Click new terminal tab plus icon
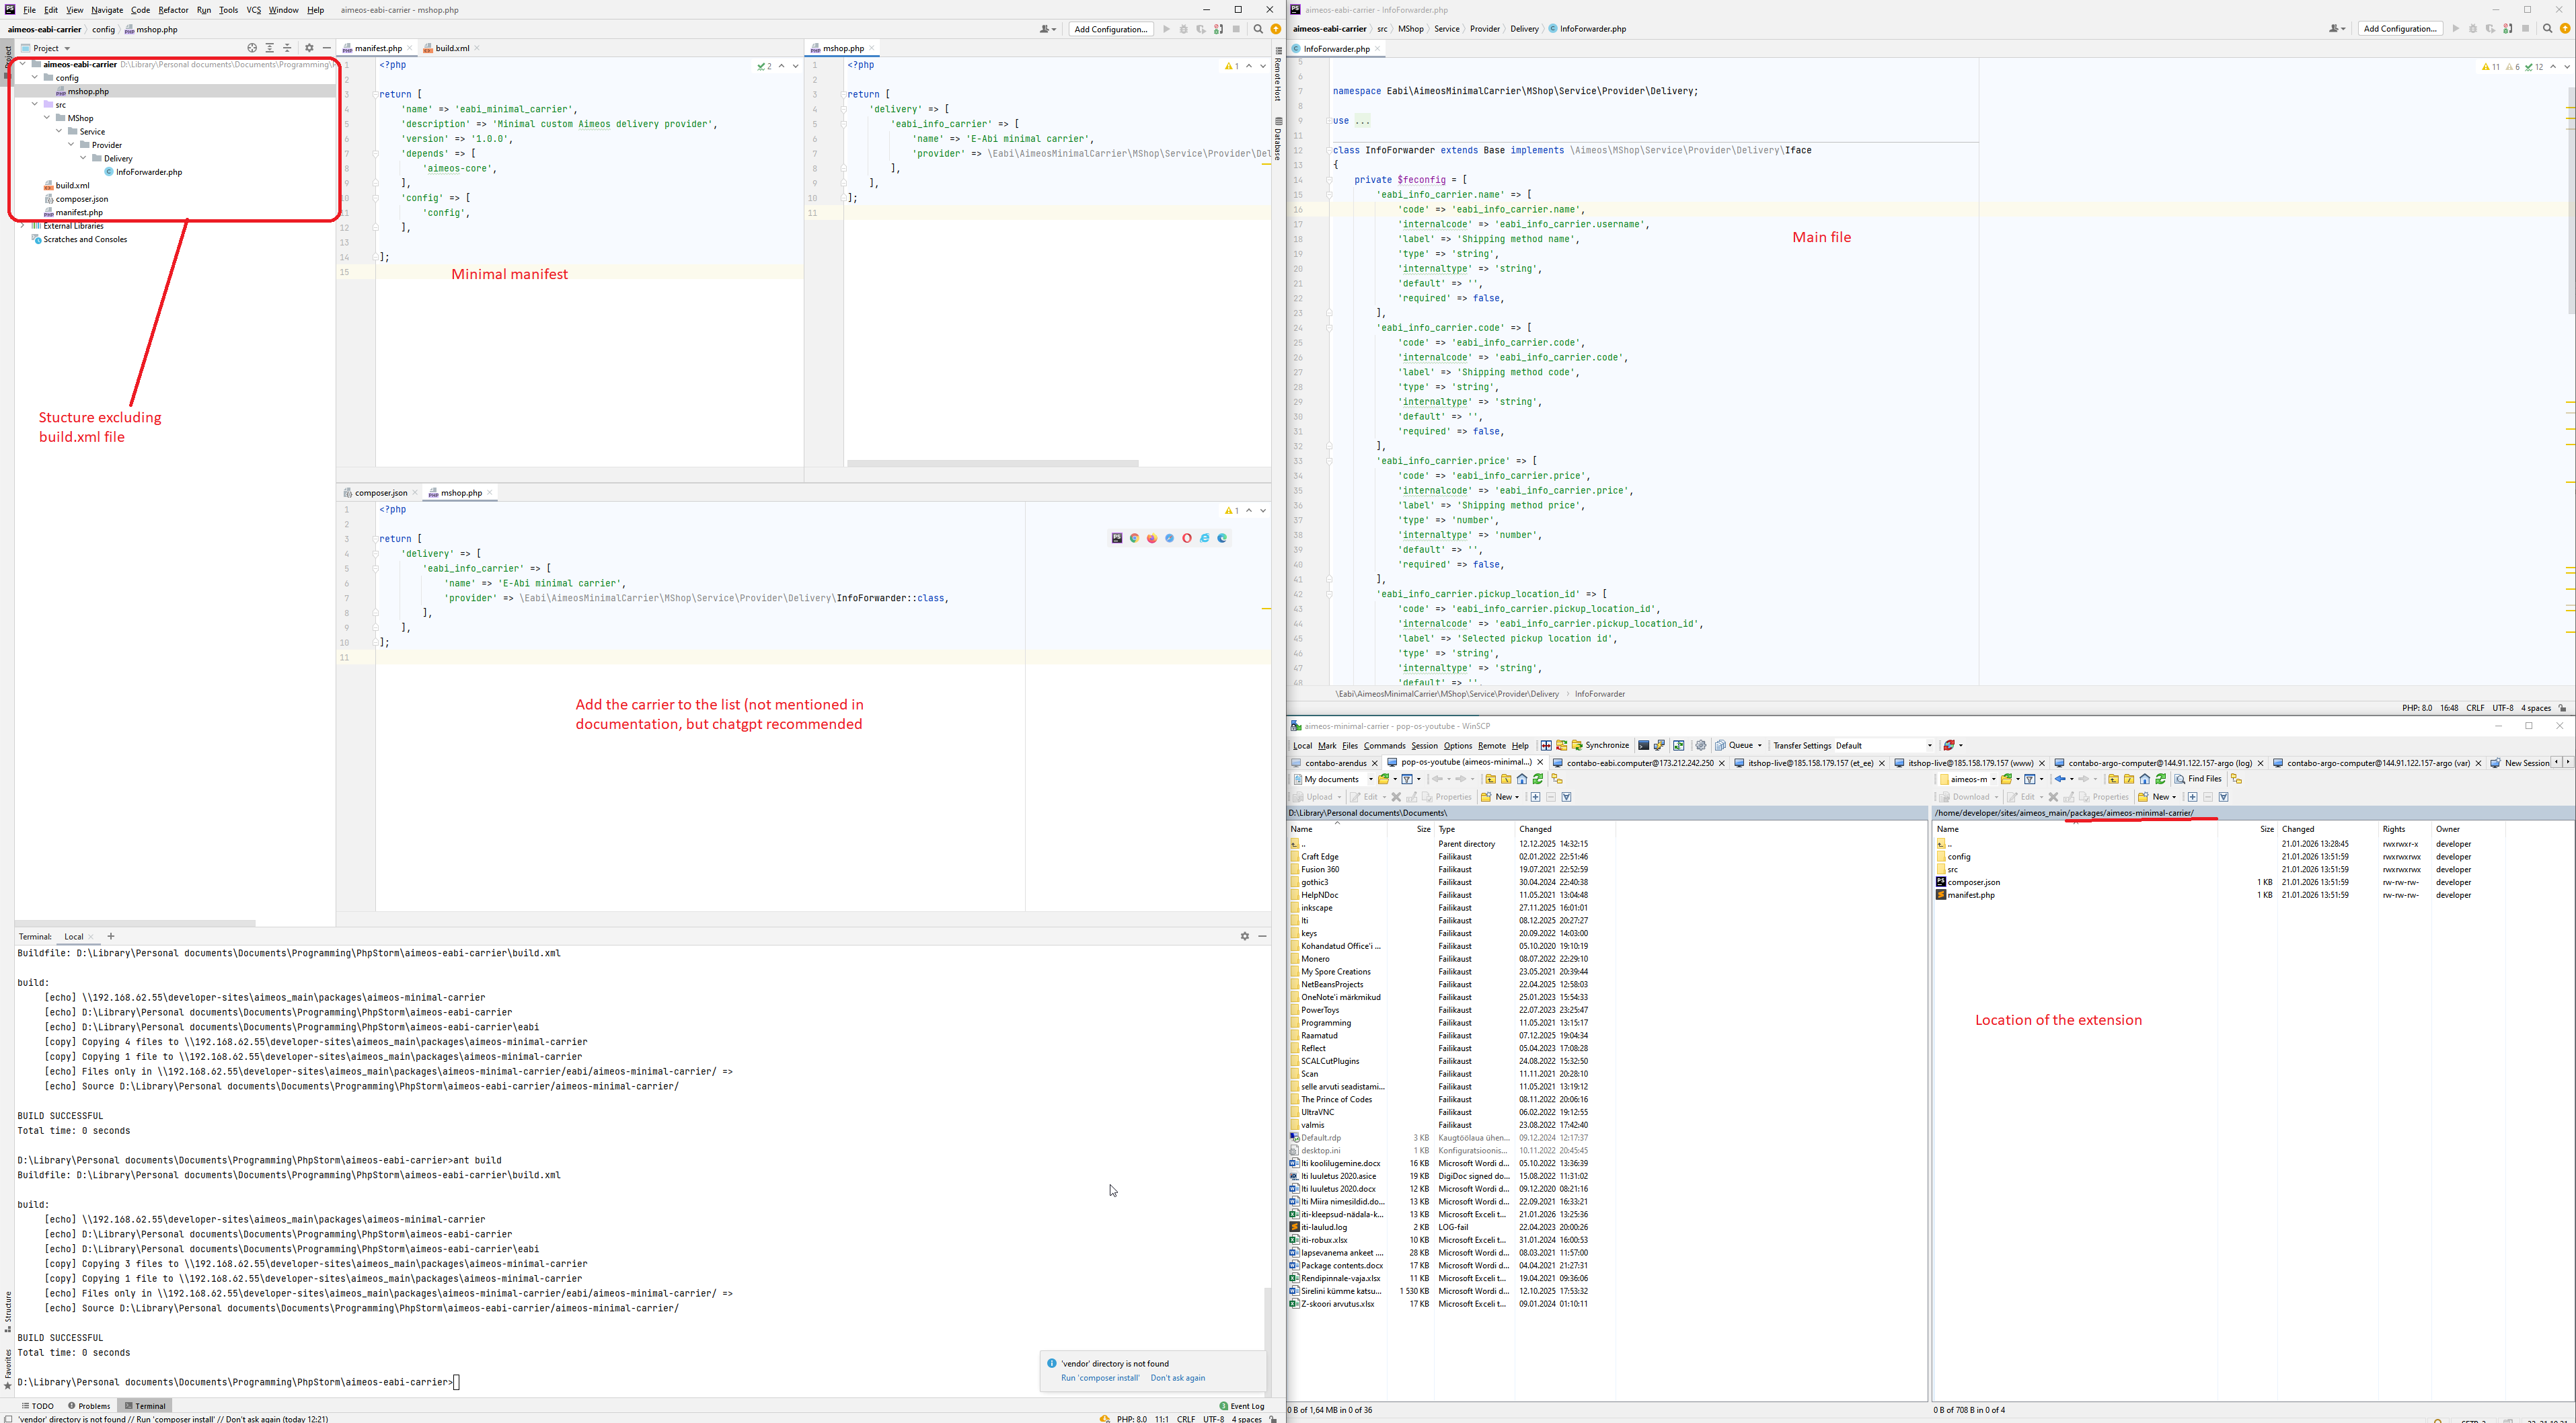This screenshot has width=2576, height=1423. coord(111,936)
